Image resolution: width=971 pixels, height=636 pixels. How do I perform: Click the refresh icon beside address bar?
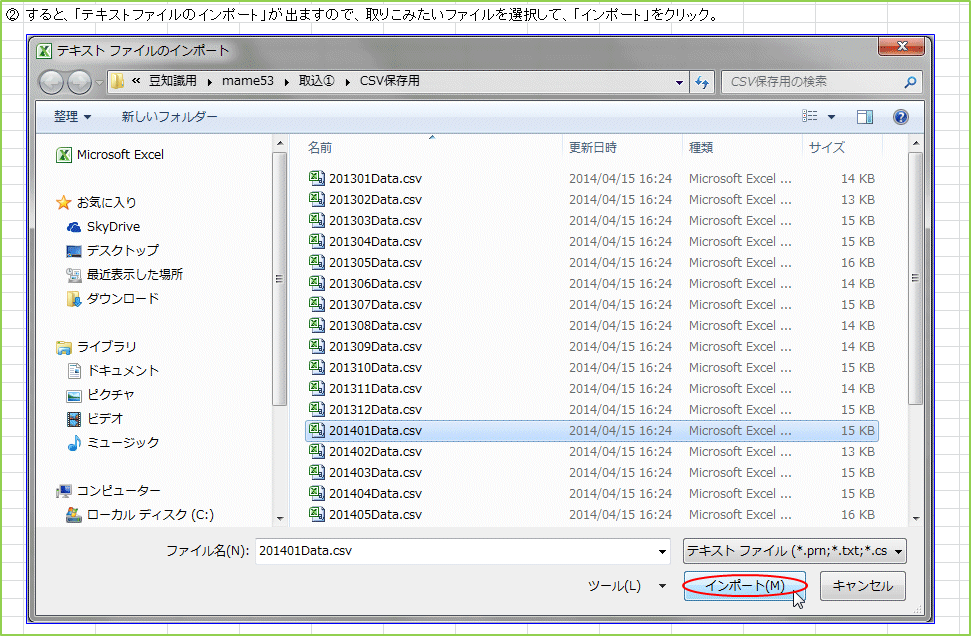(702, 82)
